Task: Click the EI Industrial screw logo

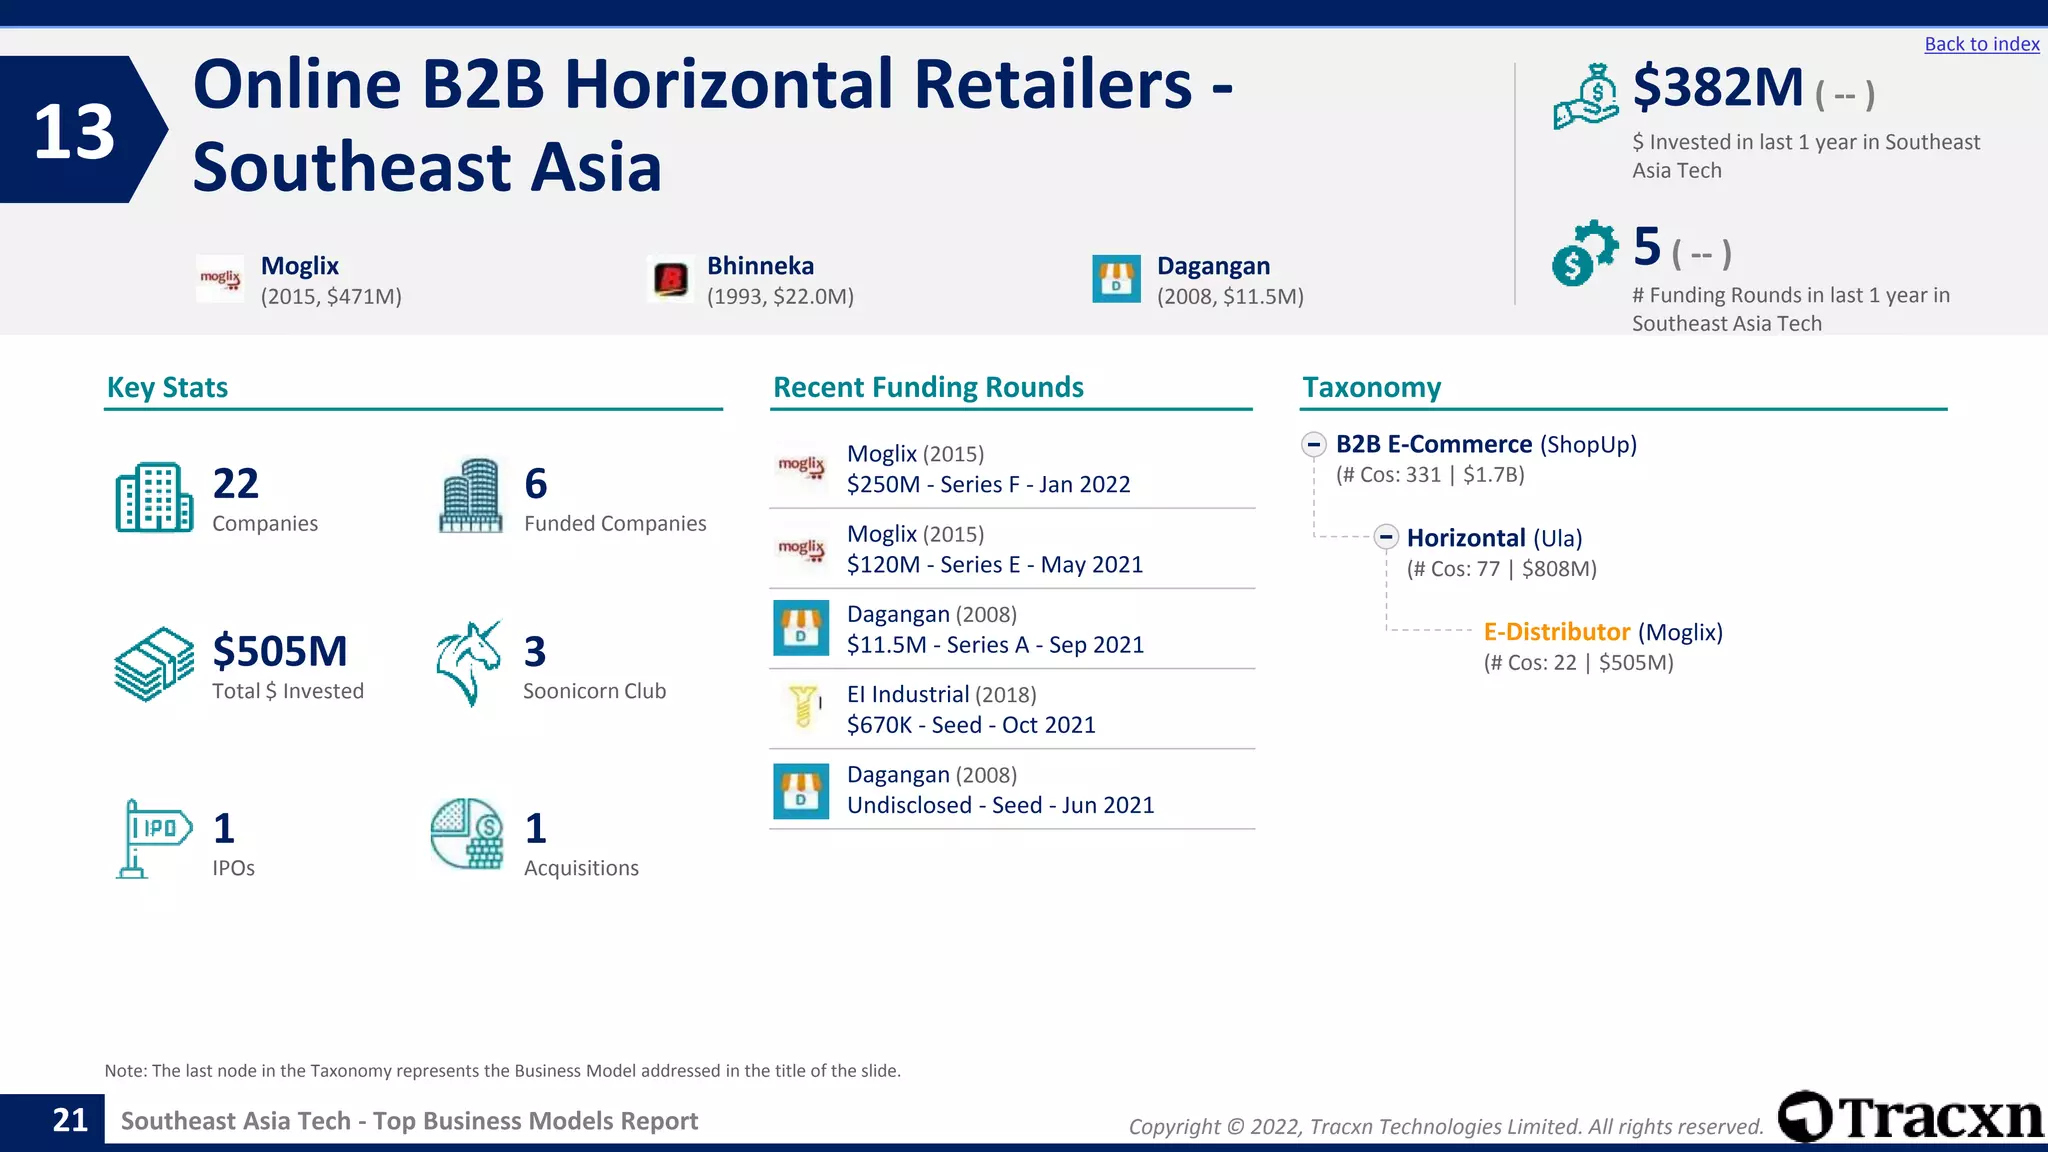Action: point(803,706)
